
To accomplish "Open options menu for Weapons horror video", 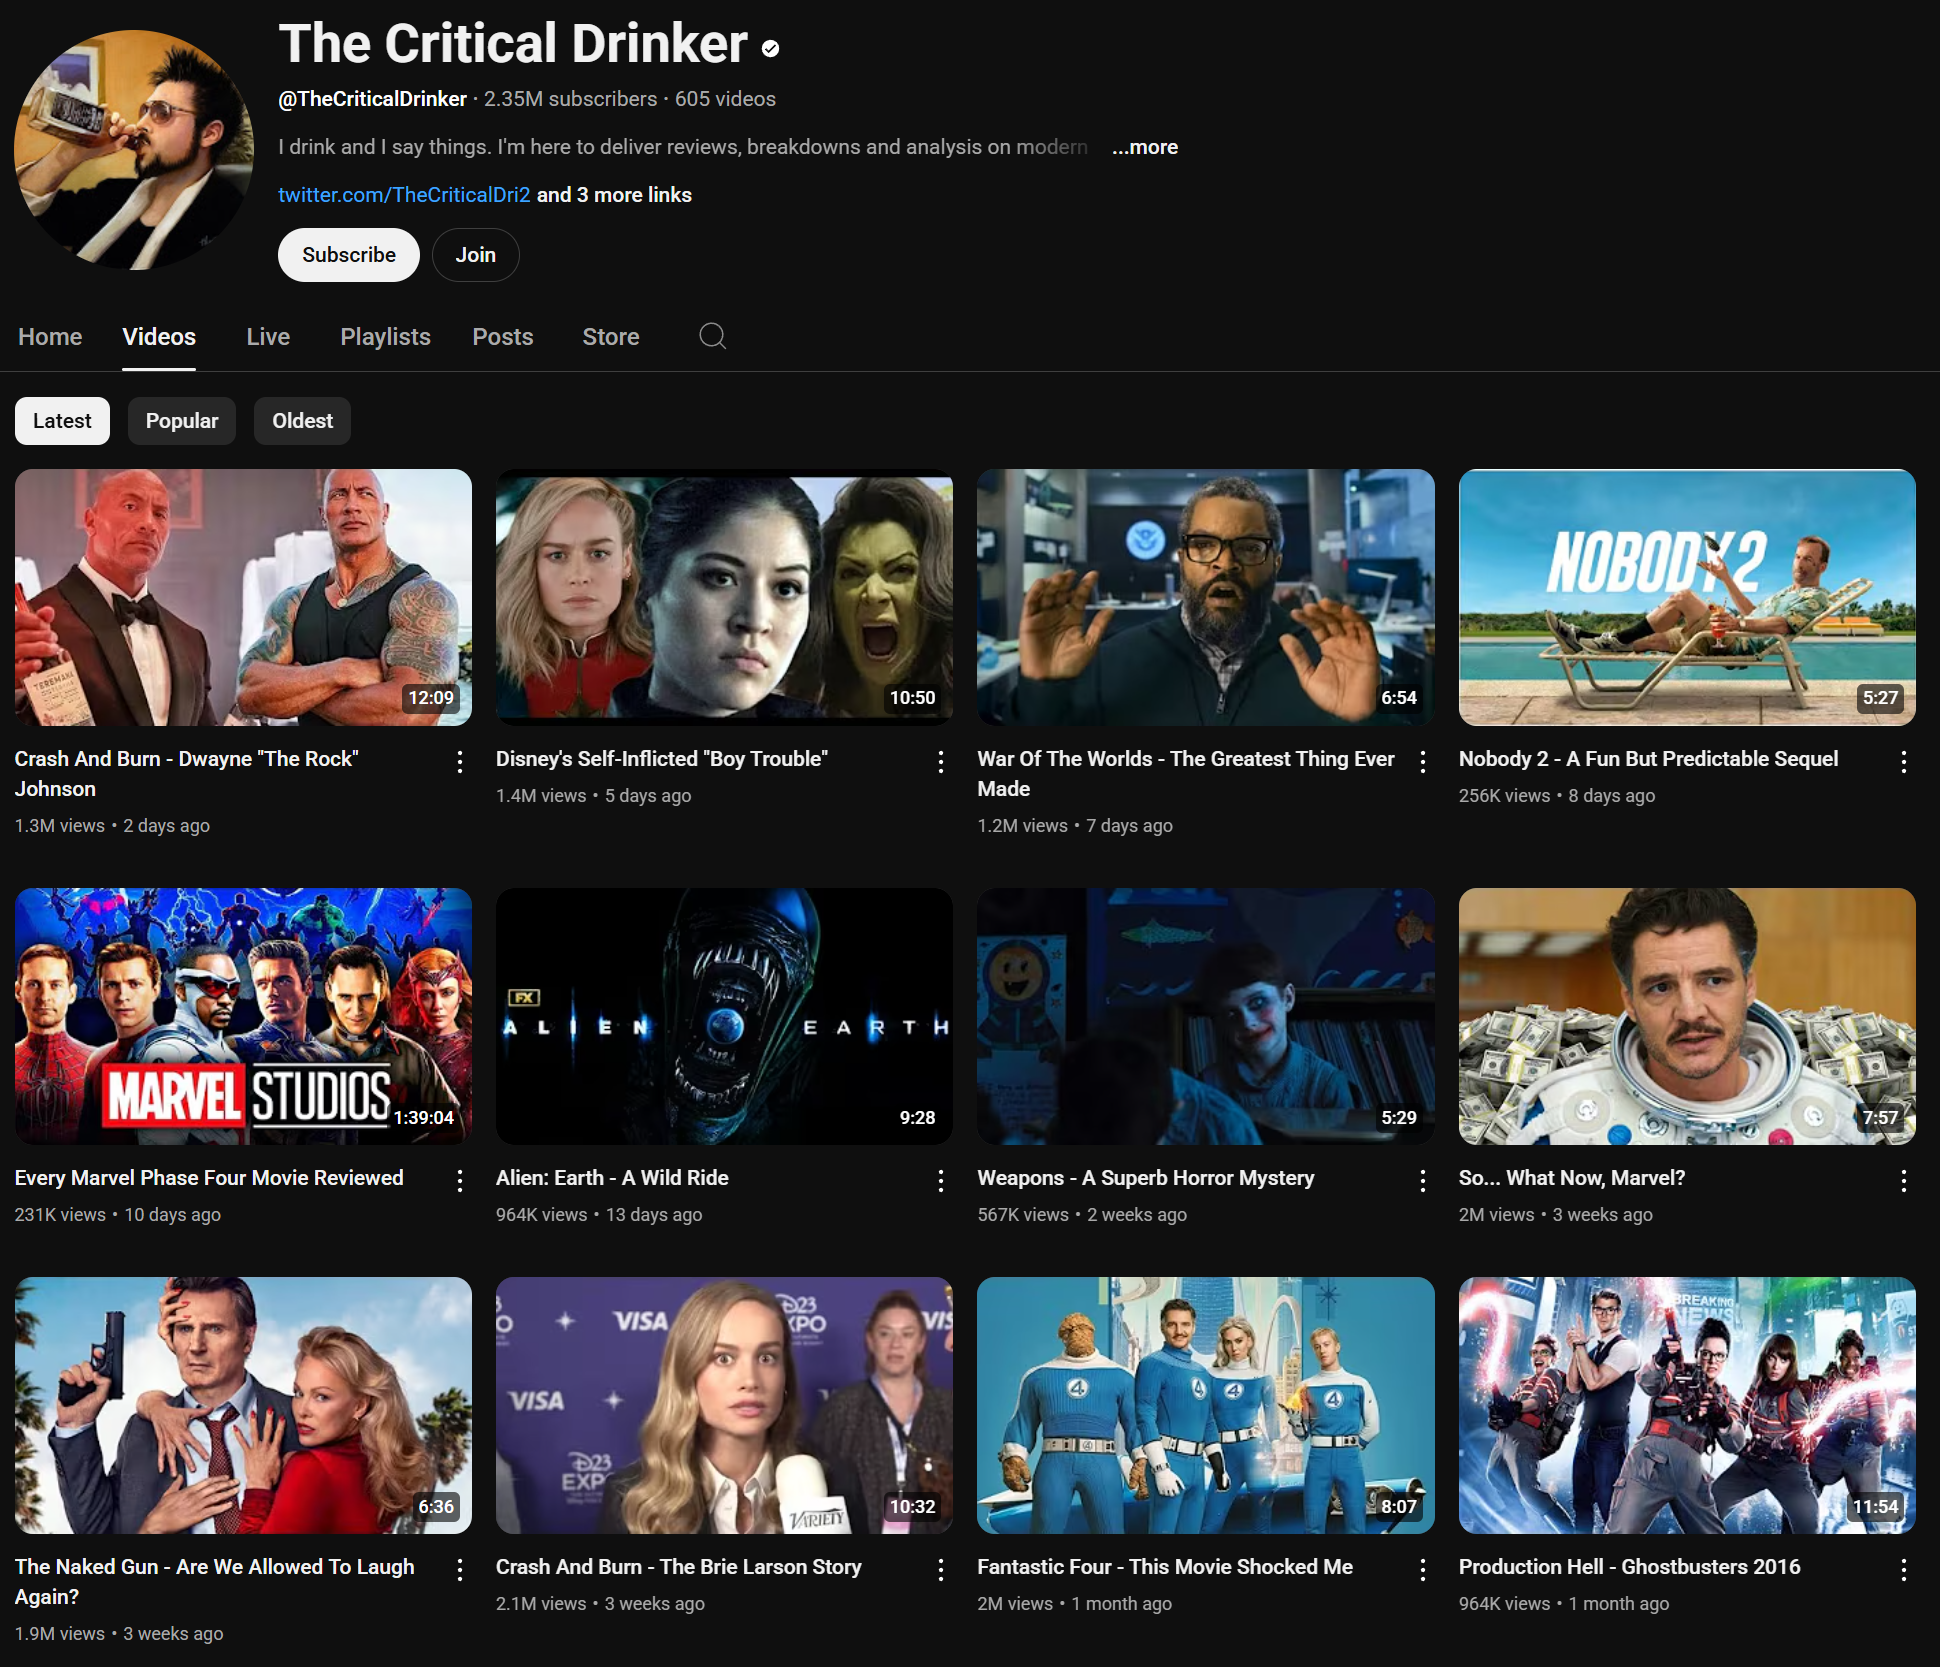I will pos(1422,1181).
